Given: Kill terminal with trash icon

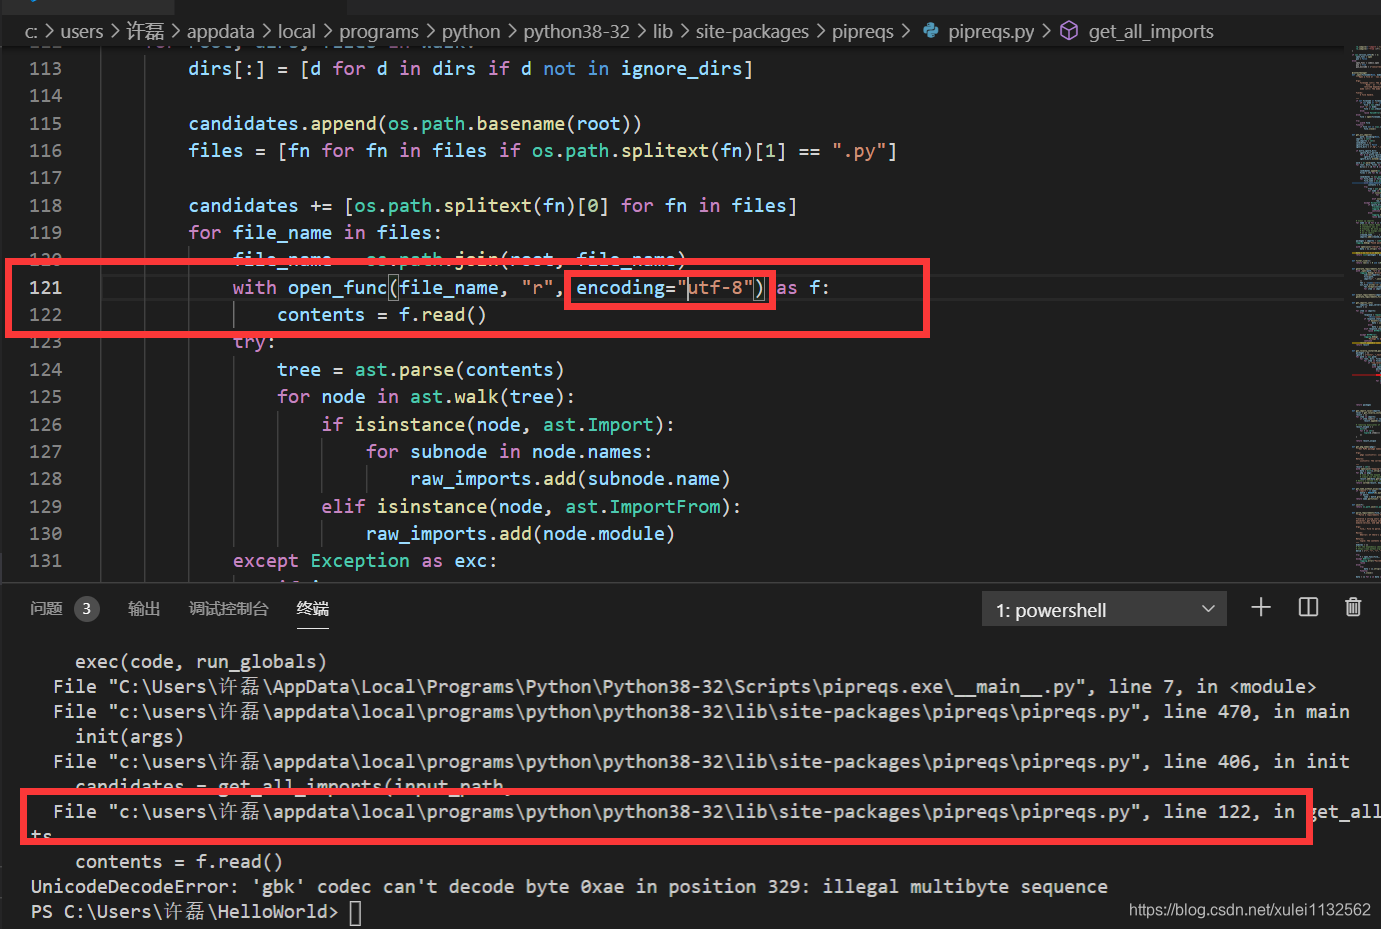Looking at the screenshot, I should tap(1353, 608).
